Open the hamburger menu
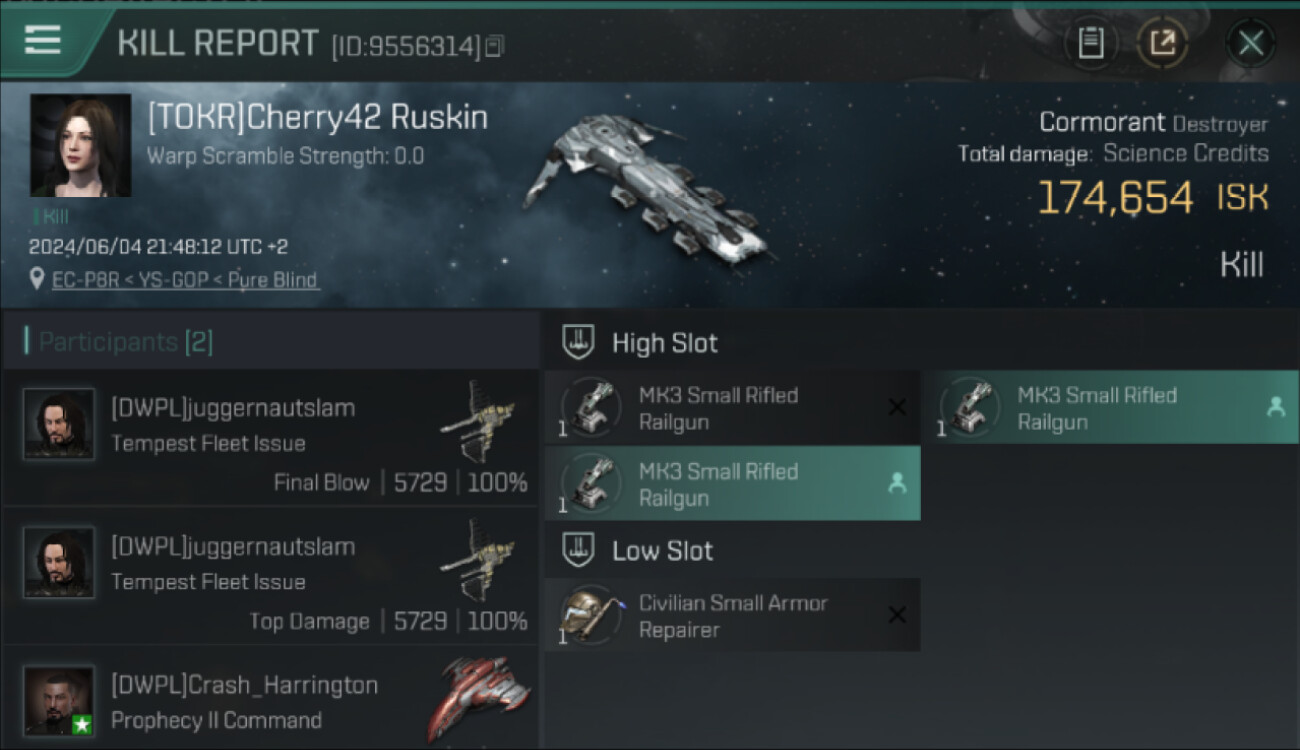Viewport: 1300px width, 750px height. (43, 41)
